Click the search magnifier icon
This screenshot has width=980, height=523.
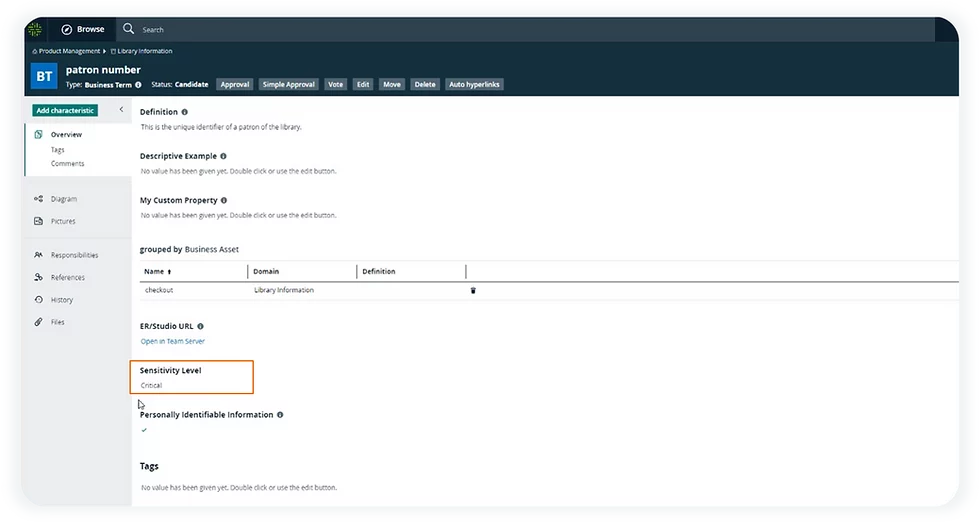coord(128,29)
